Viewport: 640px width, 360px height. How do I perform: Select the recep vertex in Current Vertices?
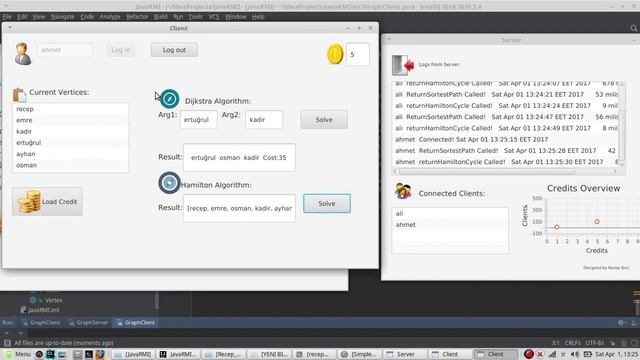(x=71, y=109)
